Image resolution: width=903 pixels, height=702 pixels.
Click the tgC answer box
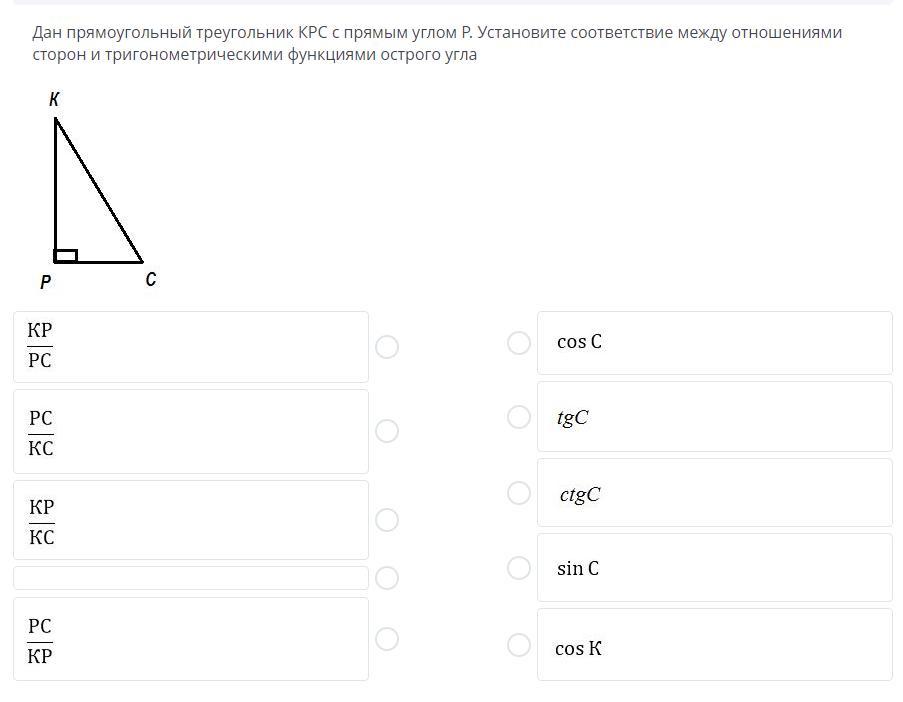click(x=715, y=416)
